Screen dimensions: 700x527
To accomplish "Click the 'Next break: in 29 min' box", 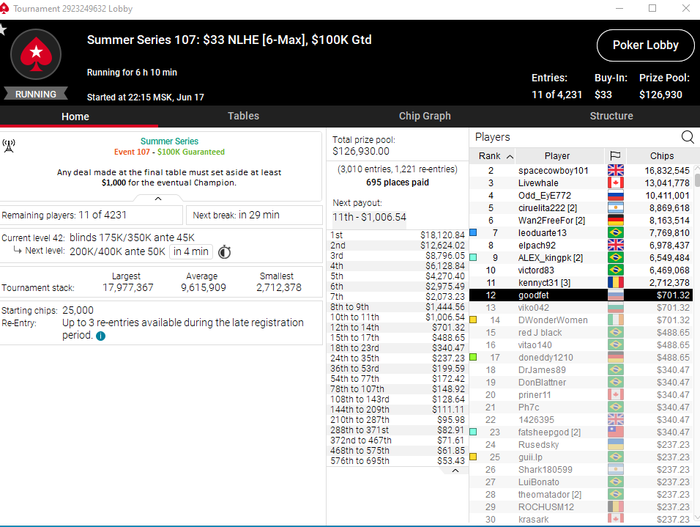I will pos(254,215).
